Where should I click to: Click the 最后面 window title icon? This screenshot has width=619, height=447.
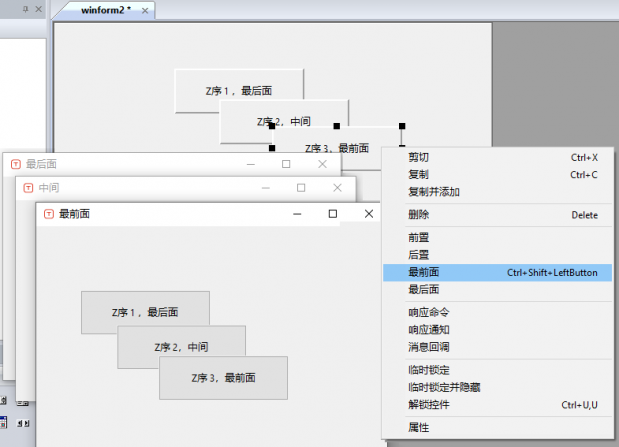pyautogui.click(x=16, y=164)
